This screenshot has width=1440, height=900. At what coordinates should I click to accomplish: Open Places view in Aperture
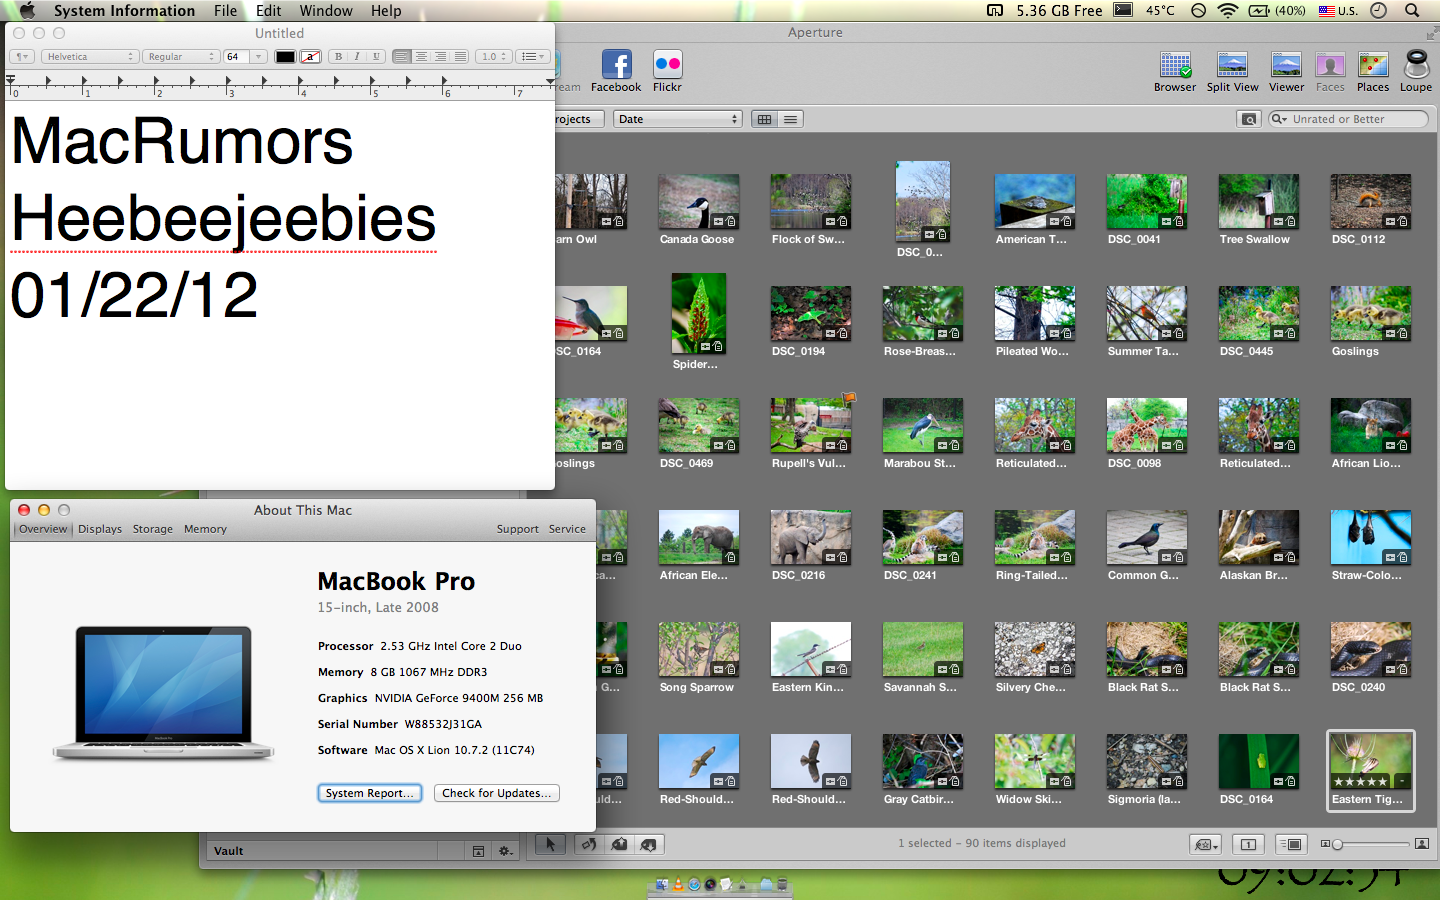click(1373, 71)
